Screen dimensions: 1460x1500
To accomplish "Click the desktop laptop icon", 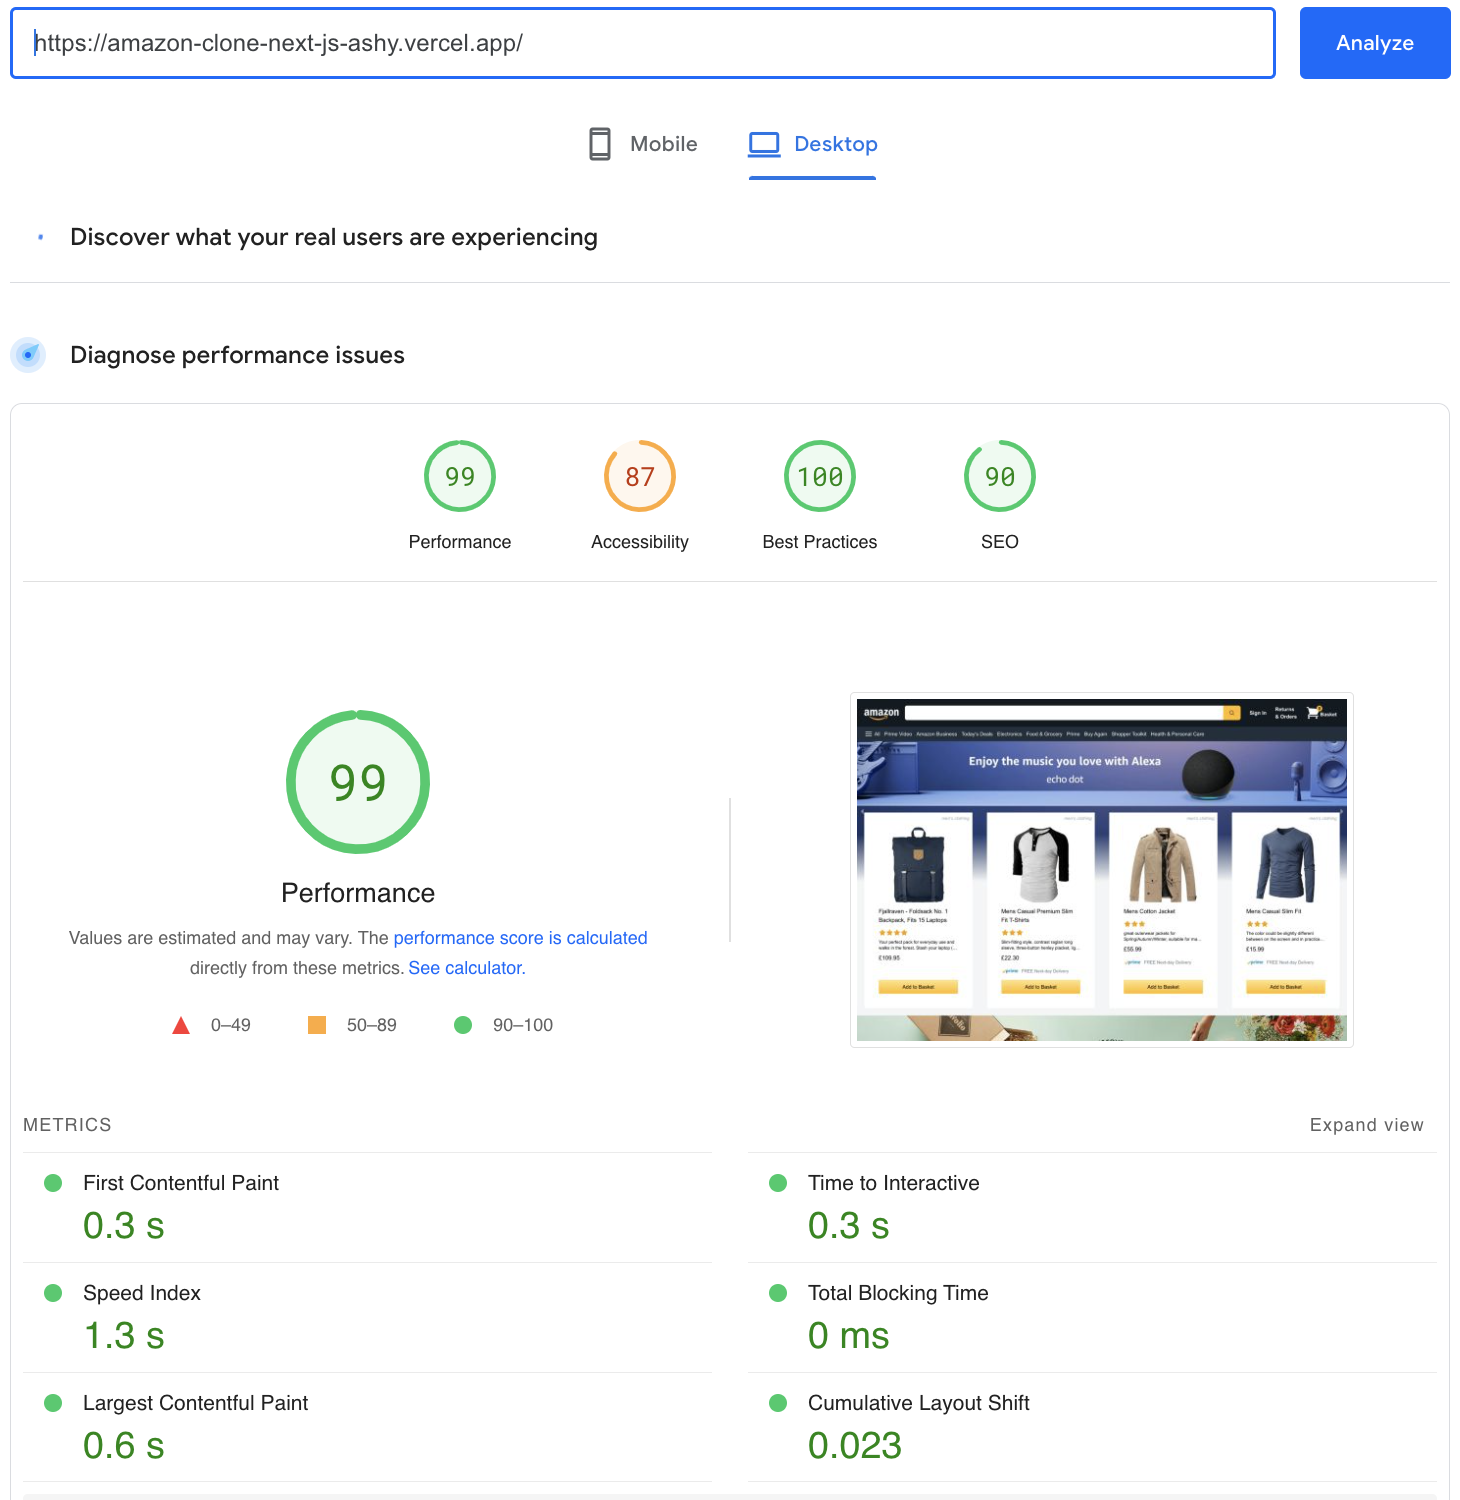I will coord(764,144).
